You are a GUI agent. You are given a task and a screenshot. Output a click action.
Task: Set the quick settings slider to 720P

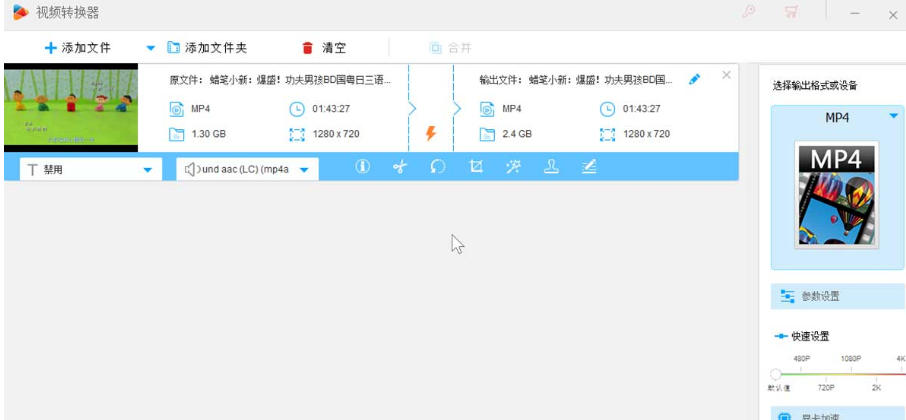pos(826,388)
